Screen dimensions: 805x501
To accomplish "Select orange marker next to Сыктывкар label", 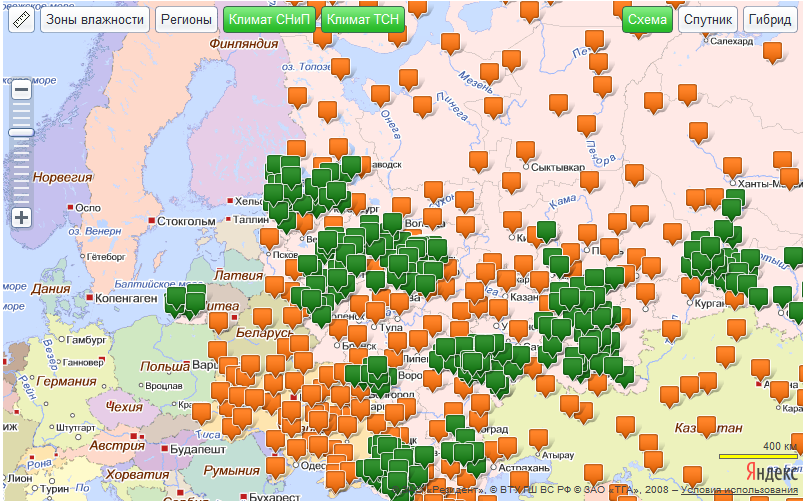I will [x=525, y=150].
